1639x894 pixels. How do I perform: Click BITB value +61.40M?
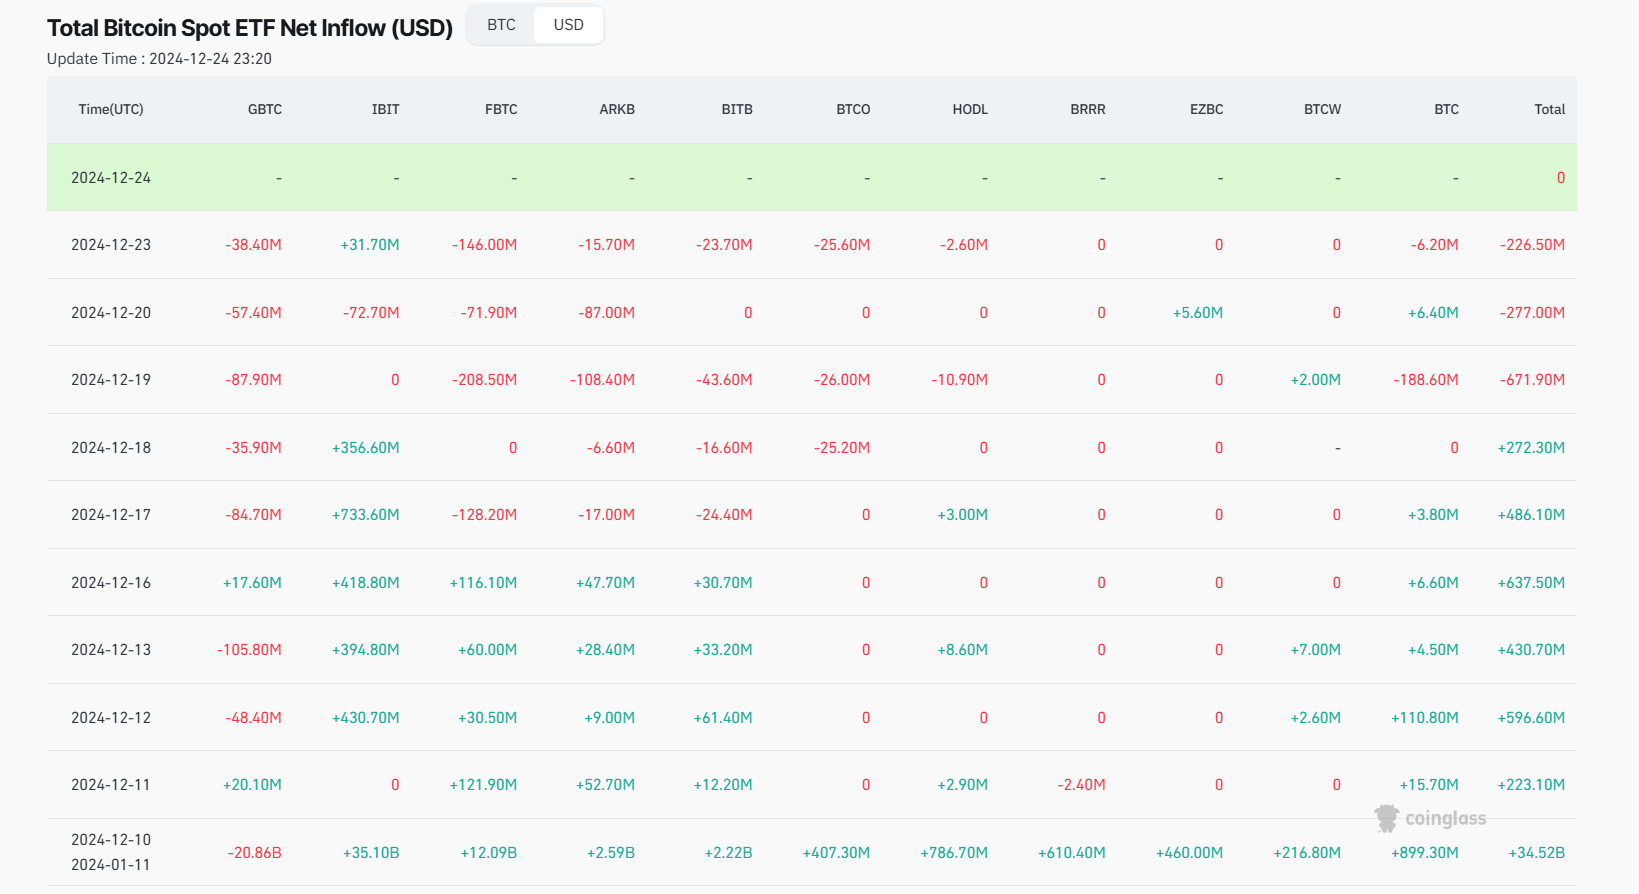(723, 718)
